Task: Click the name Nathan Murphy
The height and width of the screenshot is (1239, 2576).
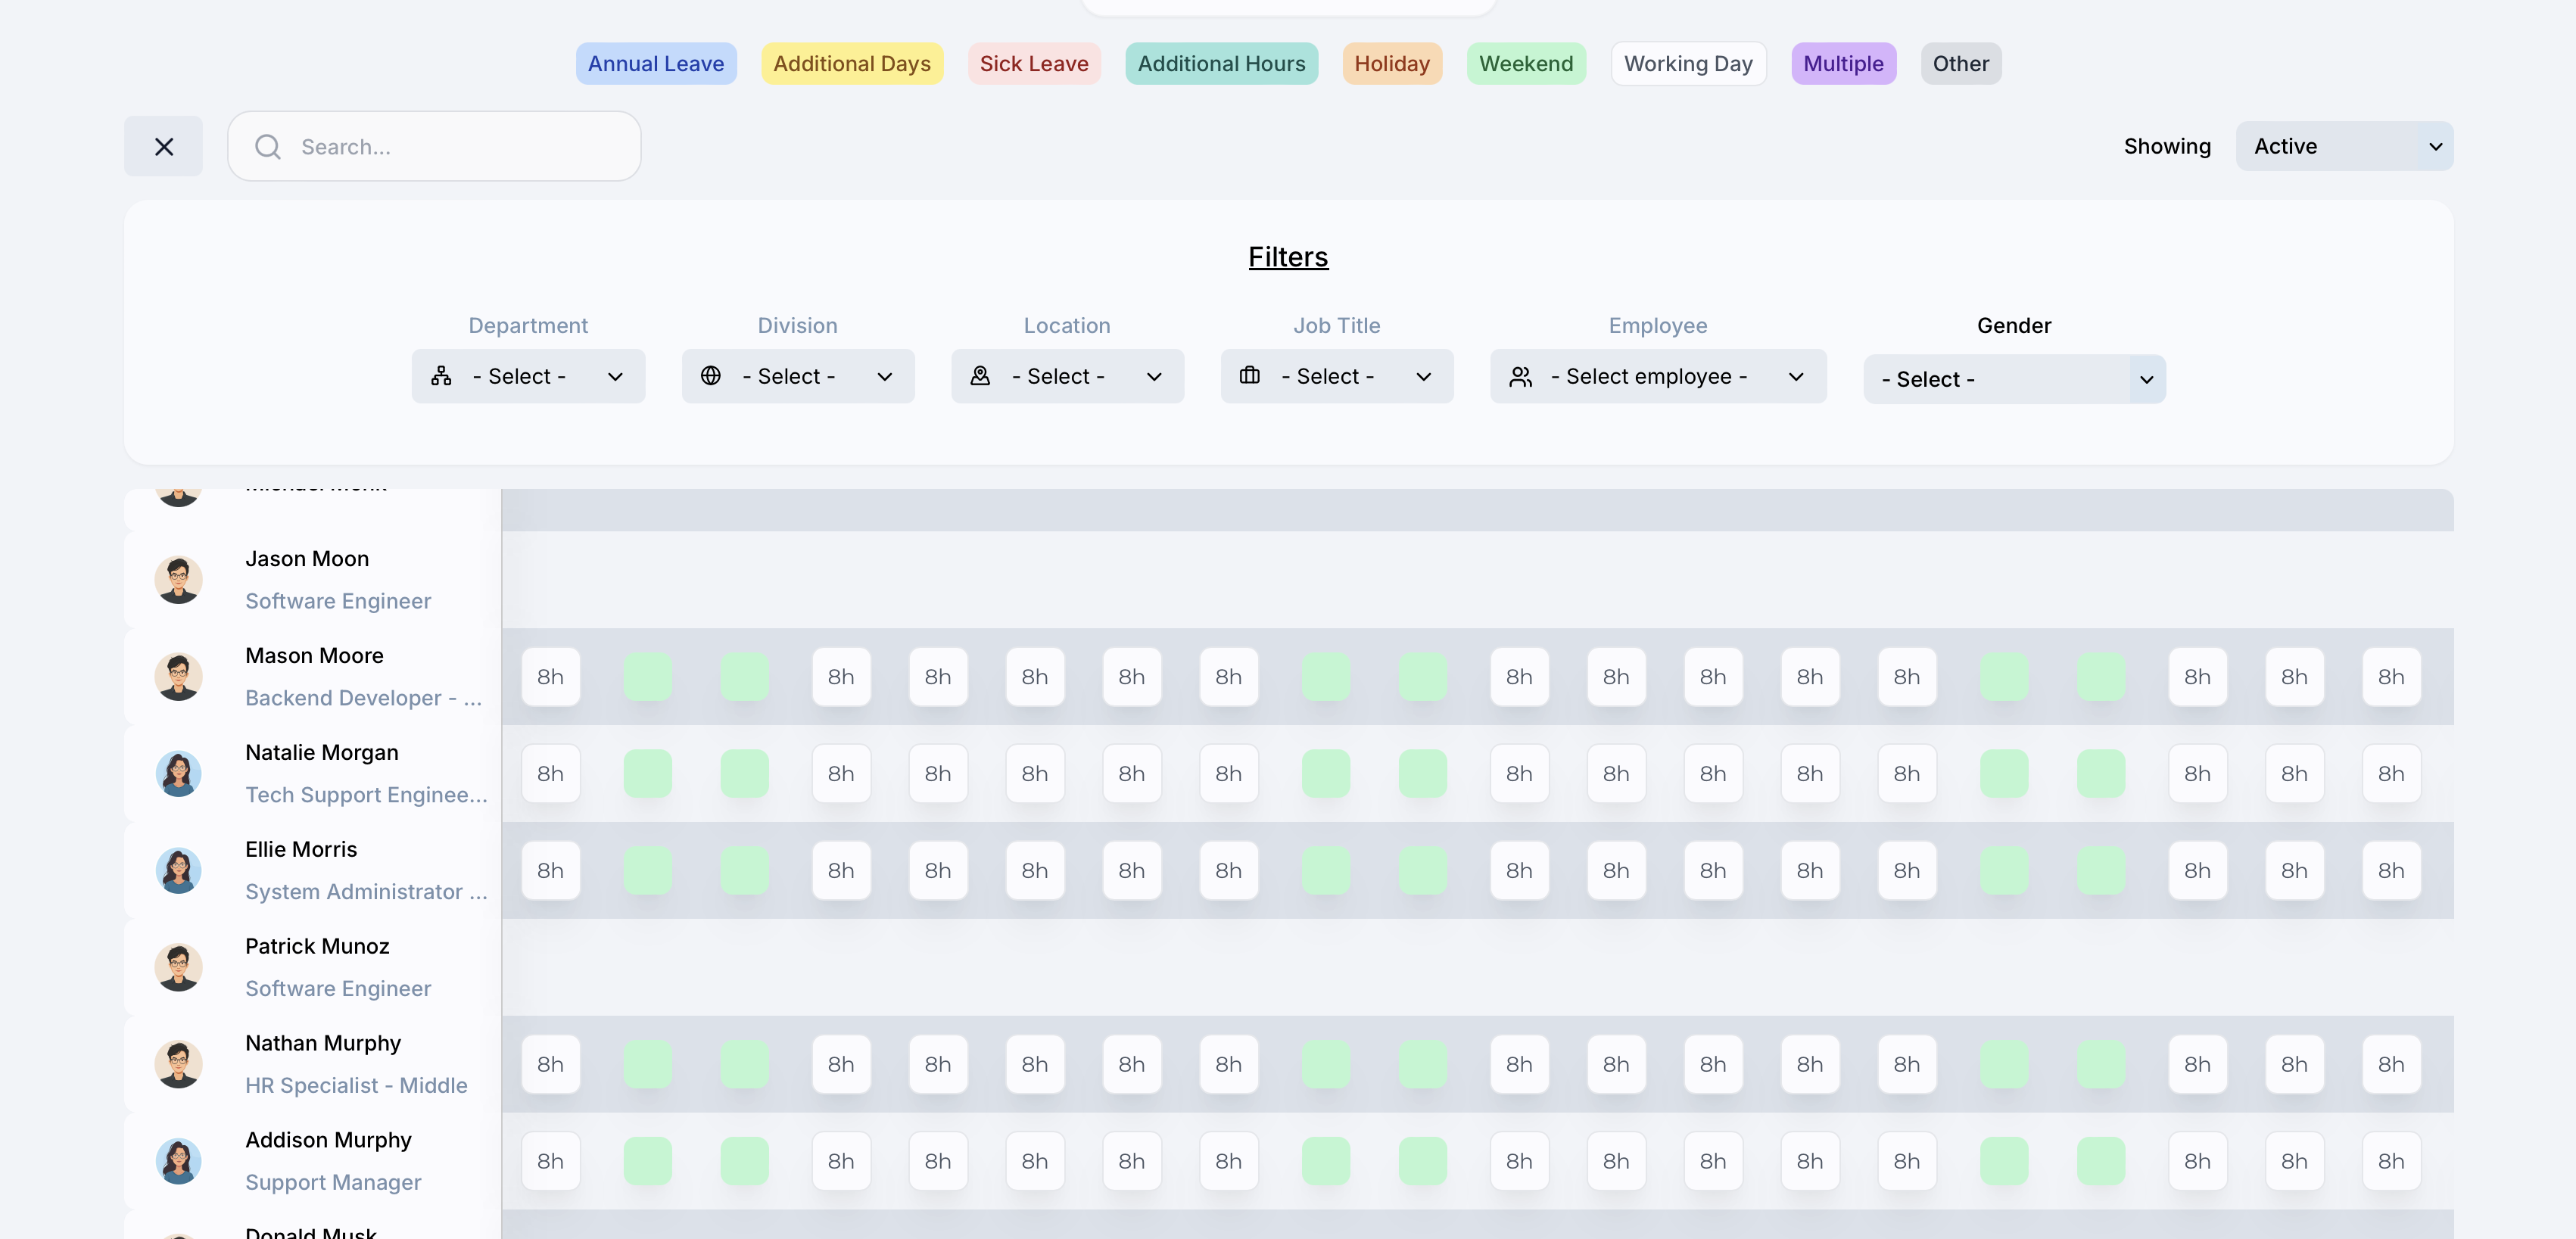Action: [x=323, y=1043]
